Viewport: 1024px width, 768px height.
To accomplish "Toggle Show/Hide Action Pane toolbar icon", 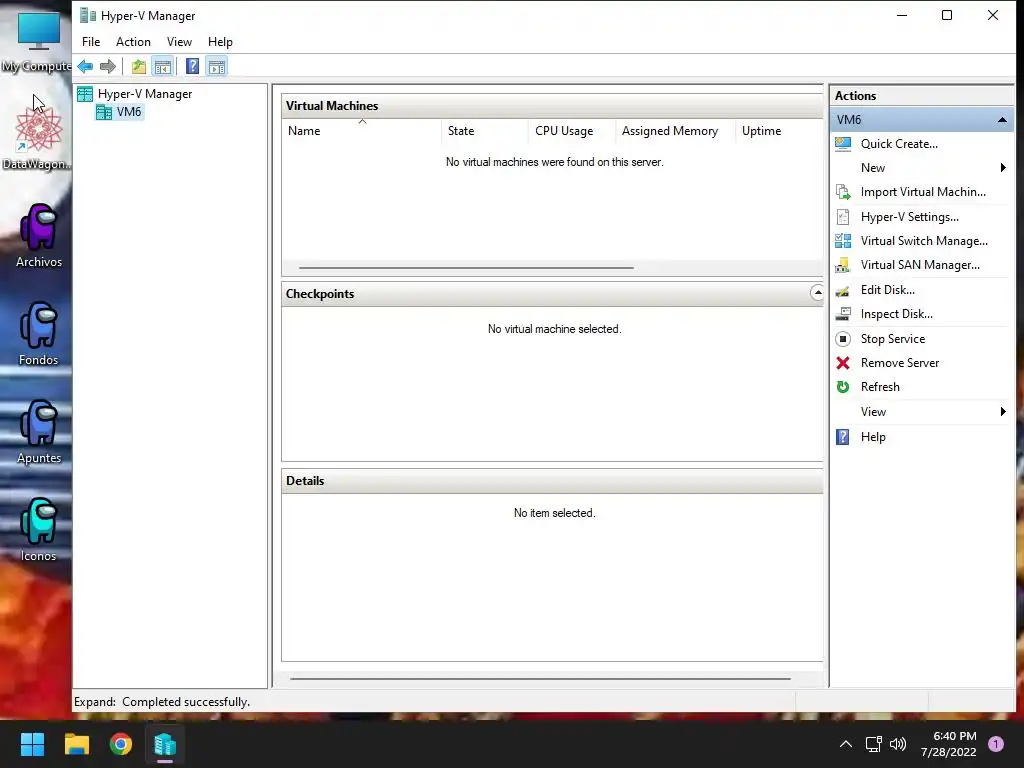I will [x=217, y=66].
